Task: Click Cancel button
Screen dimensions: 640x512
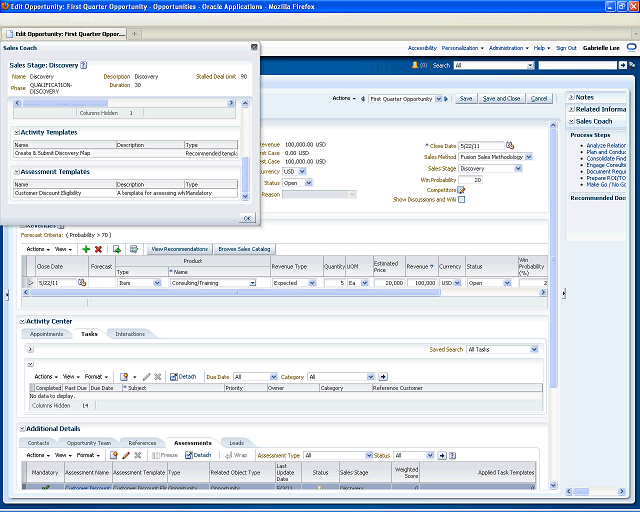Action: 539,99
